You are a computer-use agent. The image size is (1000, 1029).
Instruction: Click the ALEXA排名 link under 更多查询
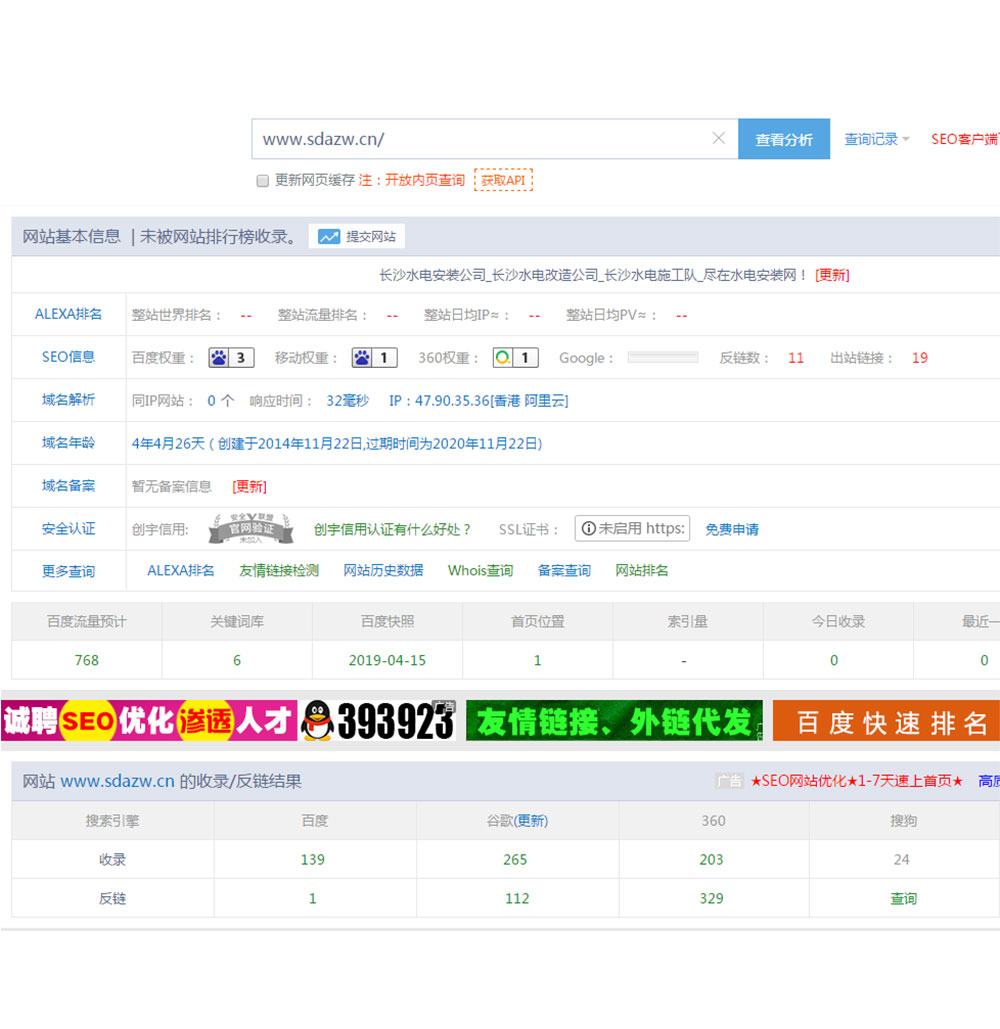tap(180, 570)
